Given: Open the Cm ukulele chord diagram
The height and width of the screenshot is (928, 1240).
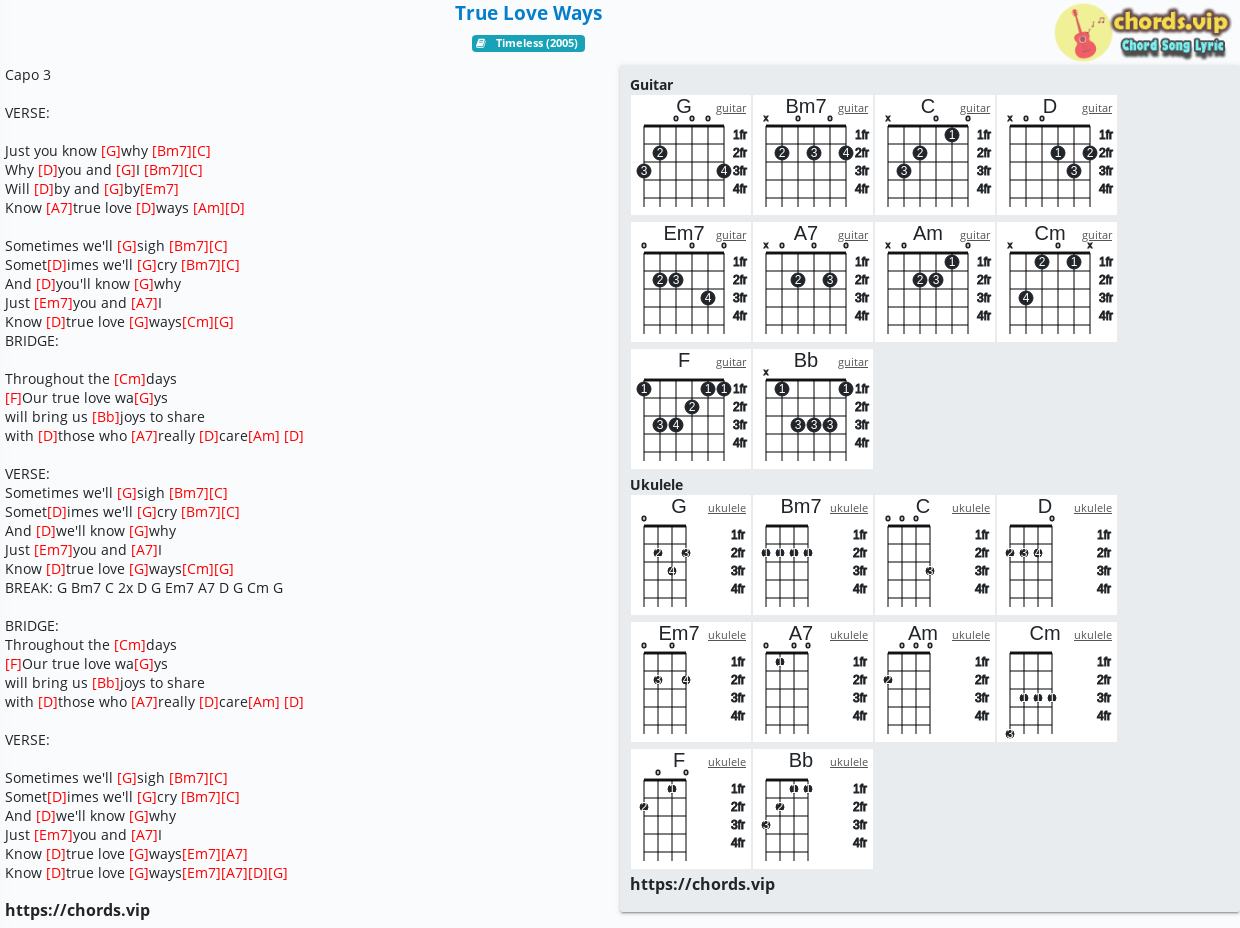Looking at the screenshot, I should coord(1057,682).
